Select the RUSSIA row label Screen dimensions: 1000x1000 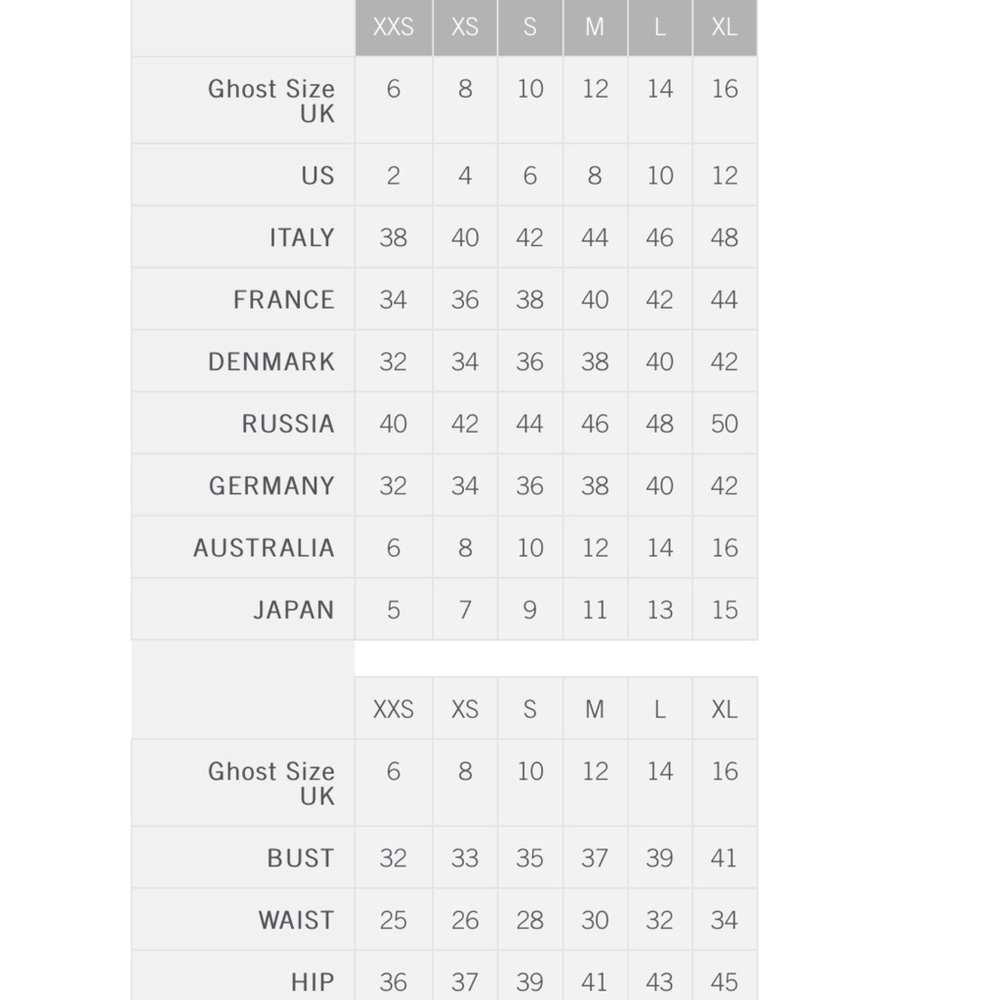pos(287,424)
